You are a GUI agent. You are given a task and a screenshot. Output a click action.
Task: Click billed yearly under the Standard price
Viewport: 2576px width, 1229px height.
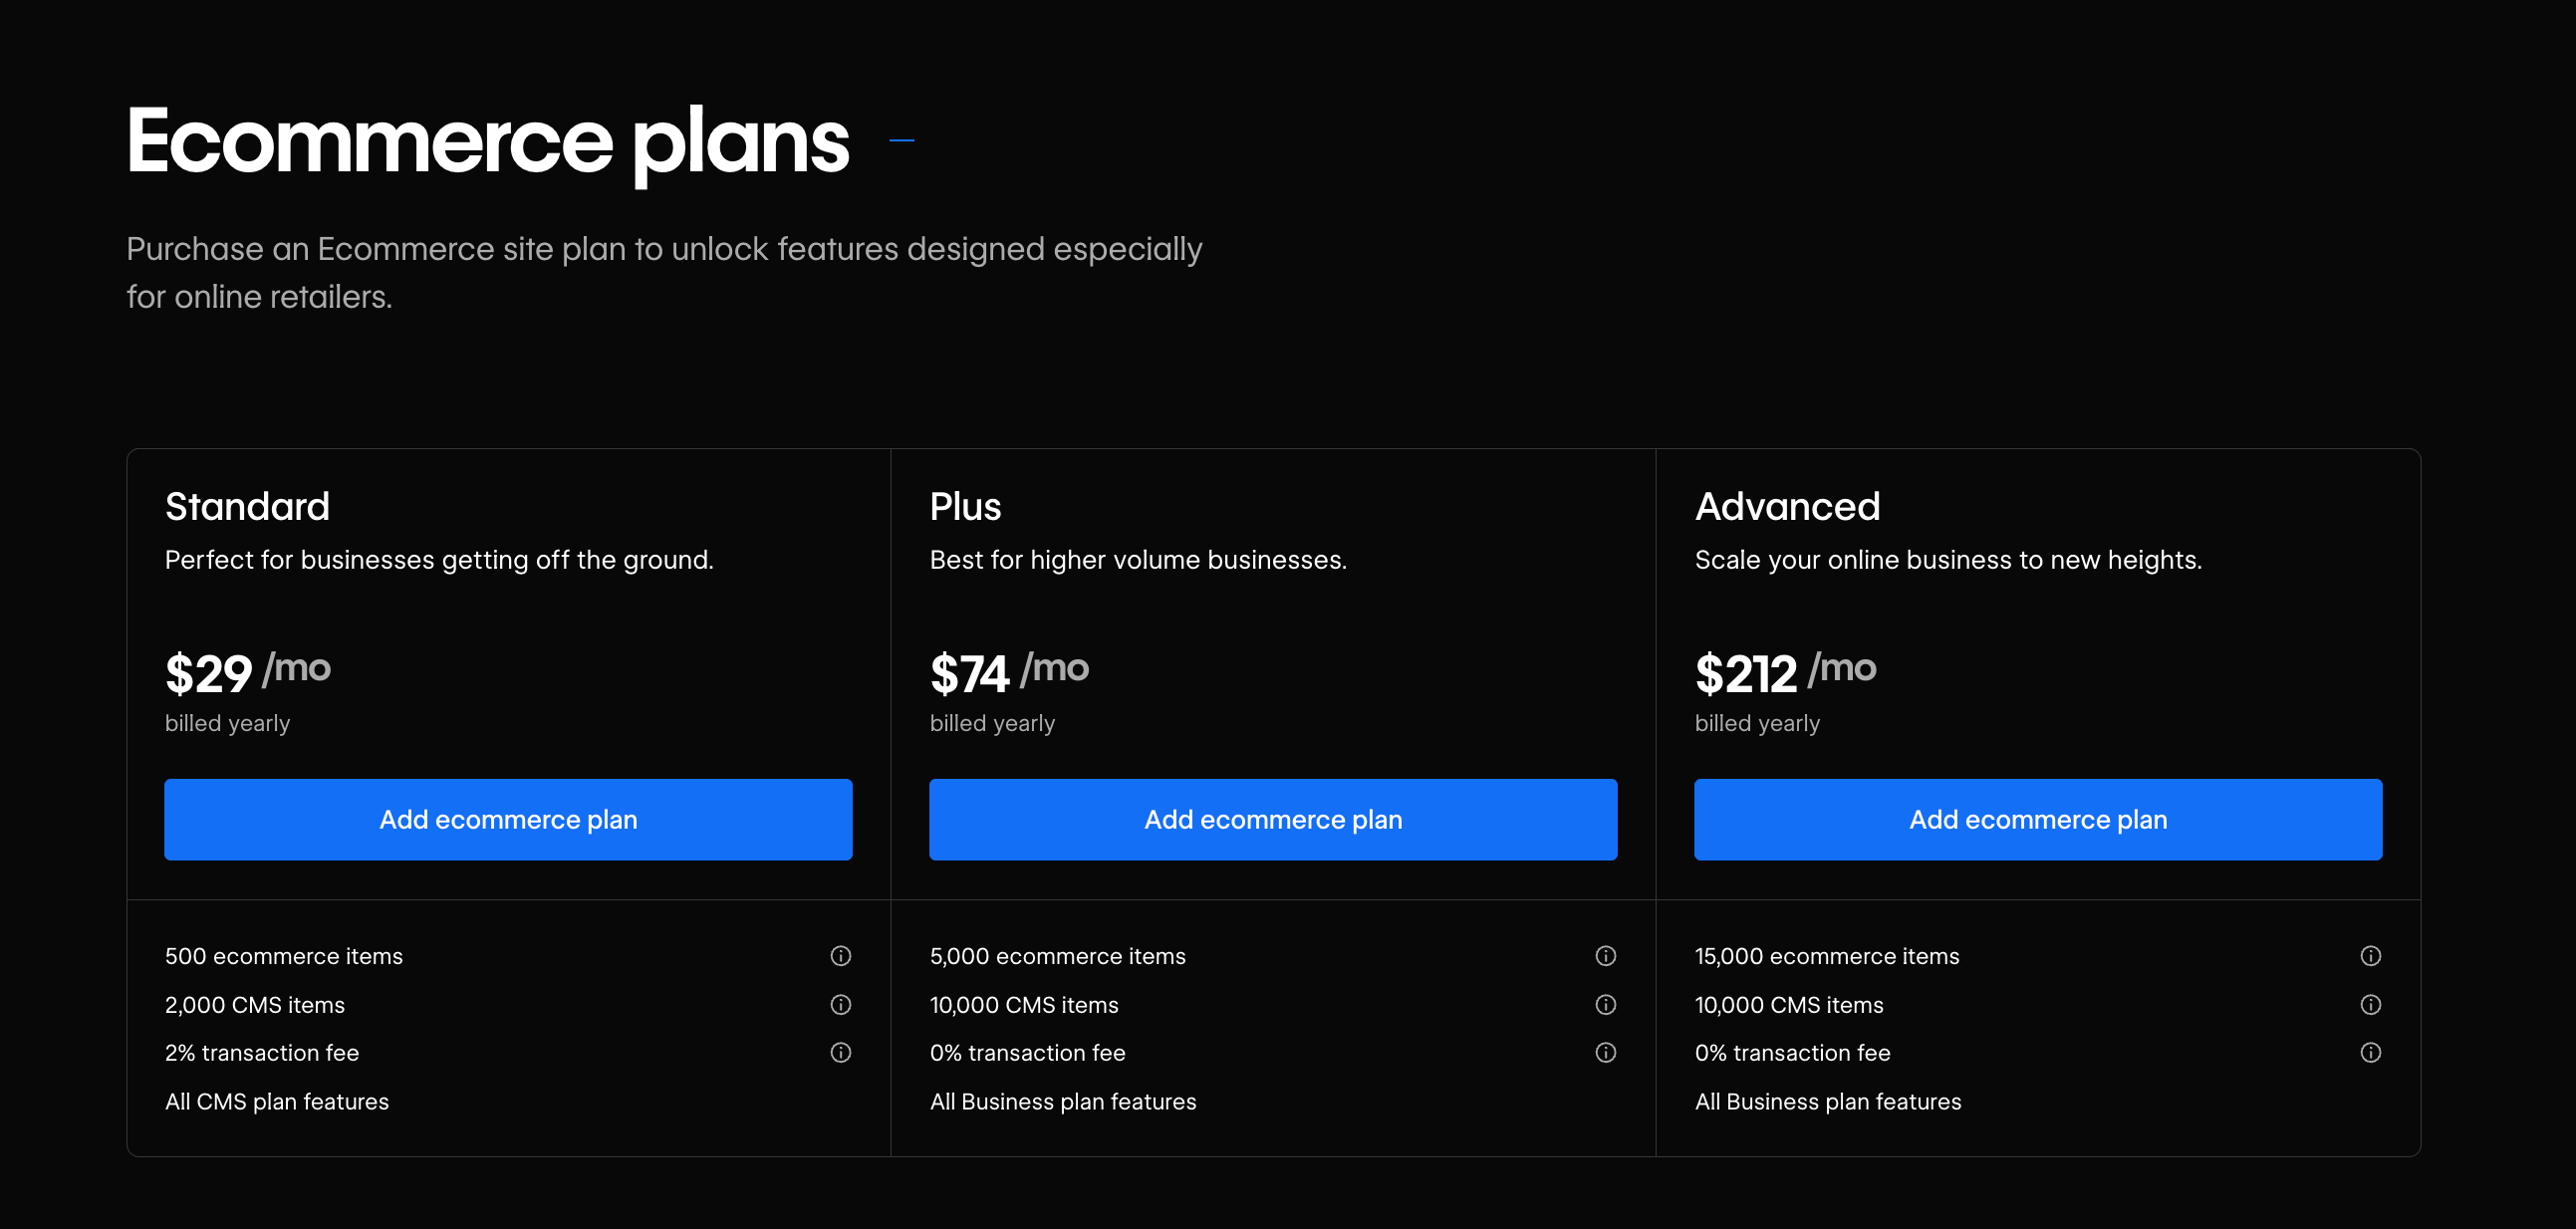[x=226, y=723]
